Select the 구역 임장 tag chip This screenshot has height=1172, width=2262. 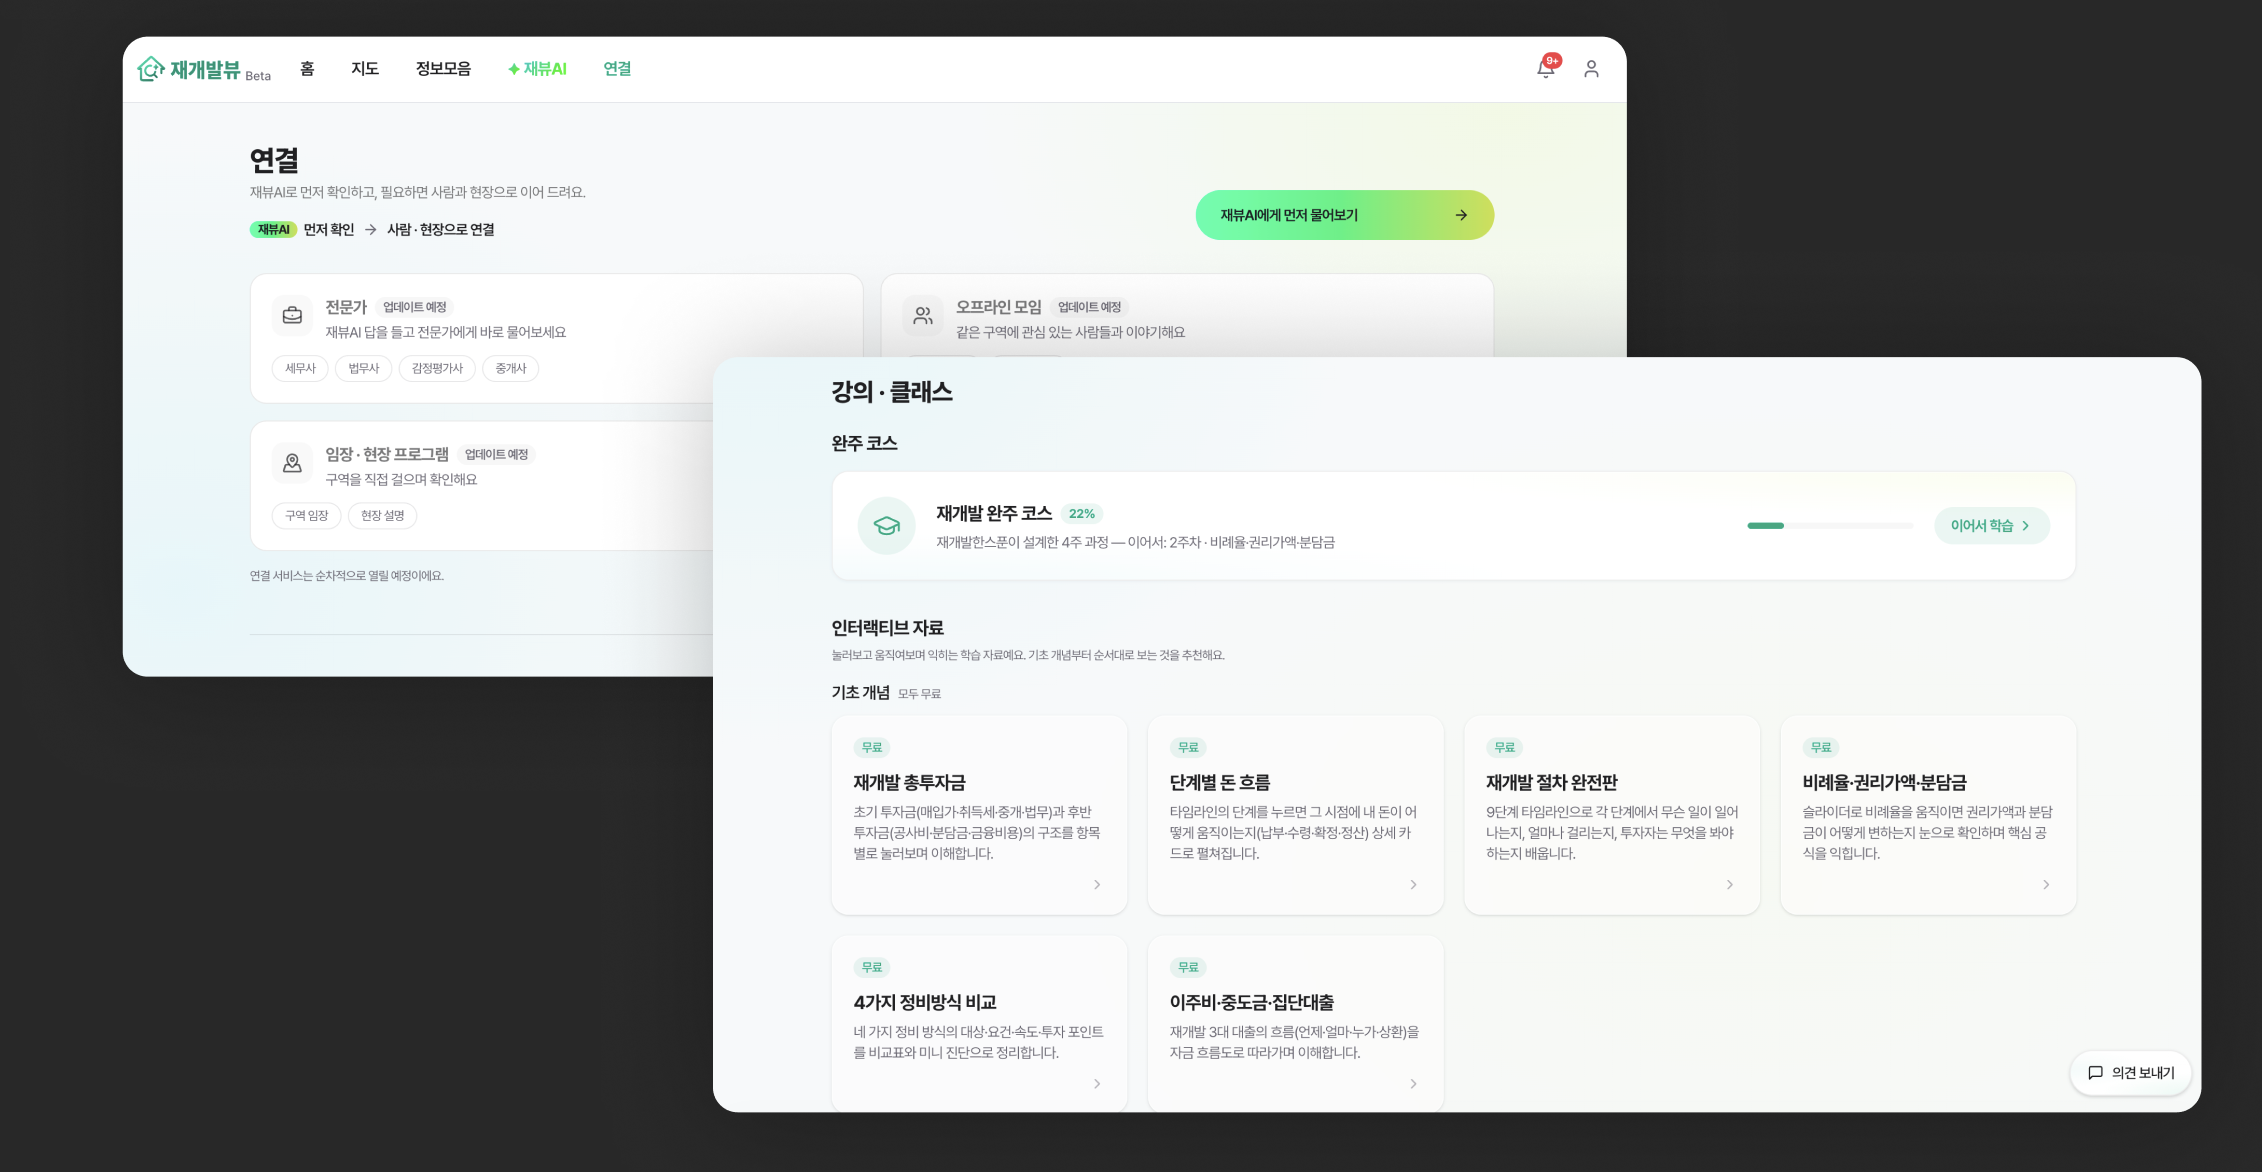tap(306, 515)
